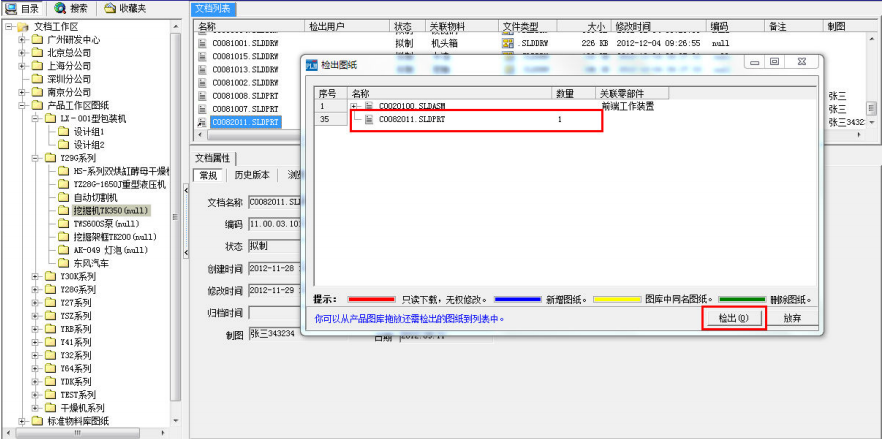Image resolution: width=884 pixels, height=439 pixels.
Task: Click the YSZ系列 folder icon
Action: coord(50,316)
